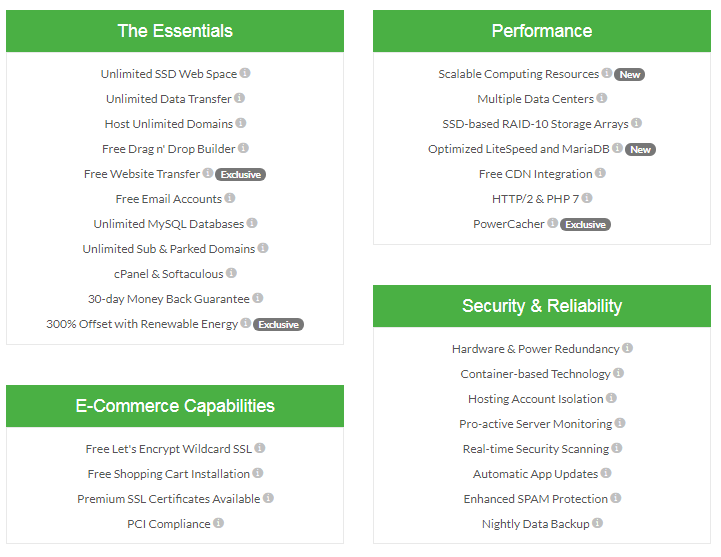
Task: Open info for Hardware & Power Redundancy
Action: point(627,348)
